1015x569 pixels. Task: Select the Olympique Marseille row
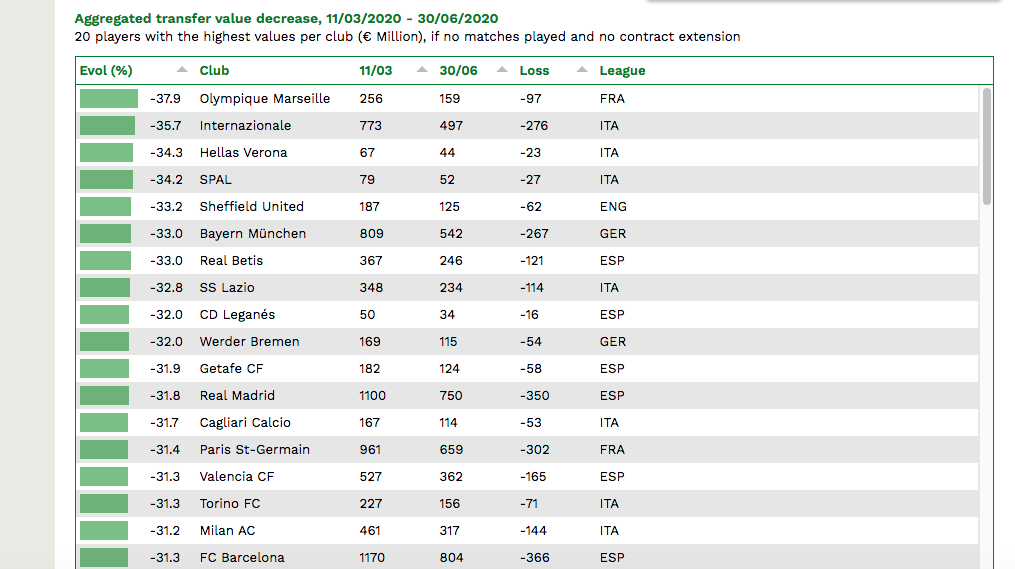528,98
